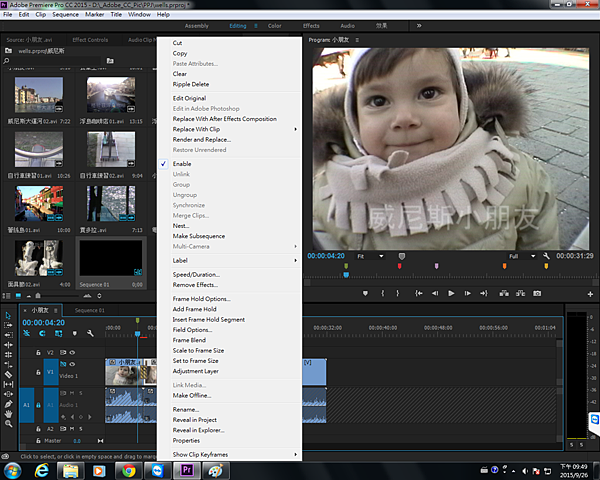Viewport: 600px width, 480px height.
Task: Select the Slip tool
Action: click(8, 384)
